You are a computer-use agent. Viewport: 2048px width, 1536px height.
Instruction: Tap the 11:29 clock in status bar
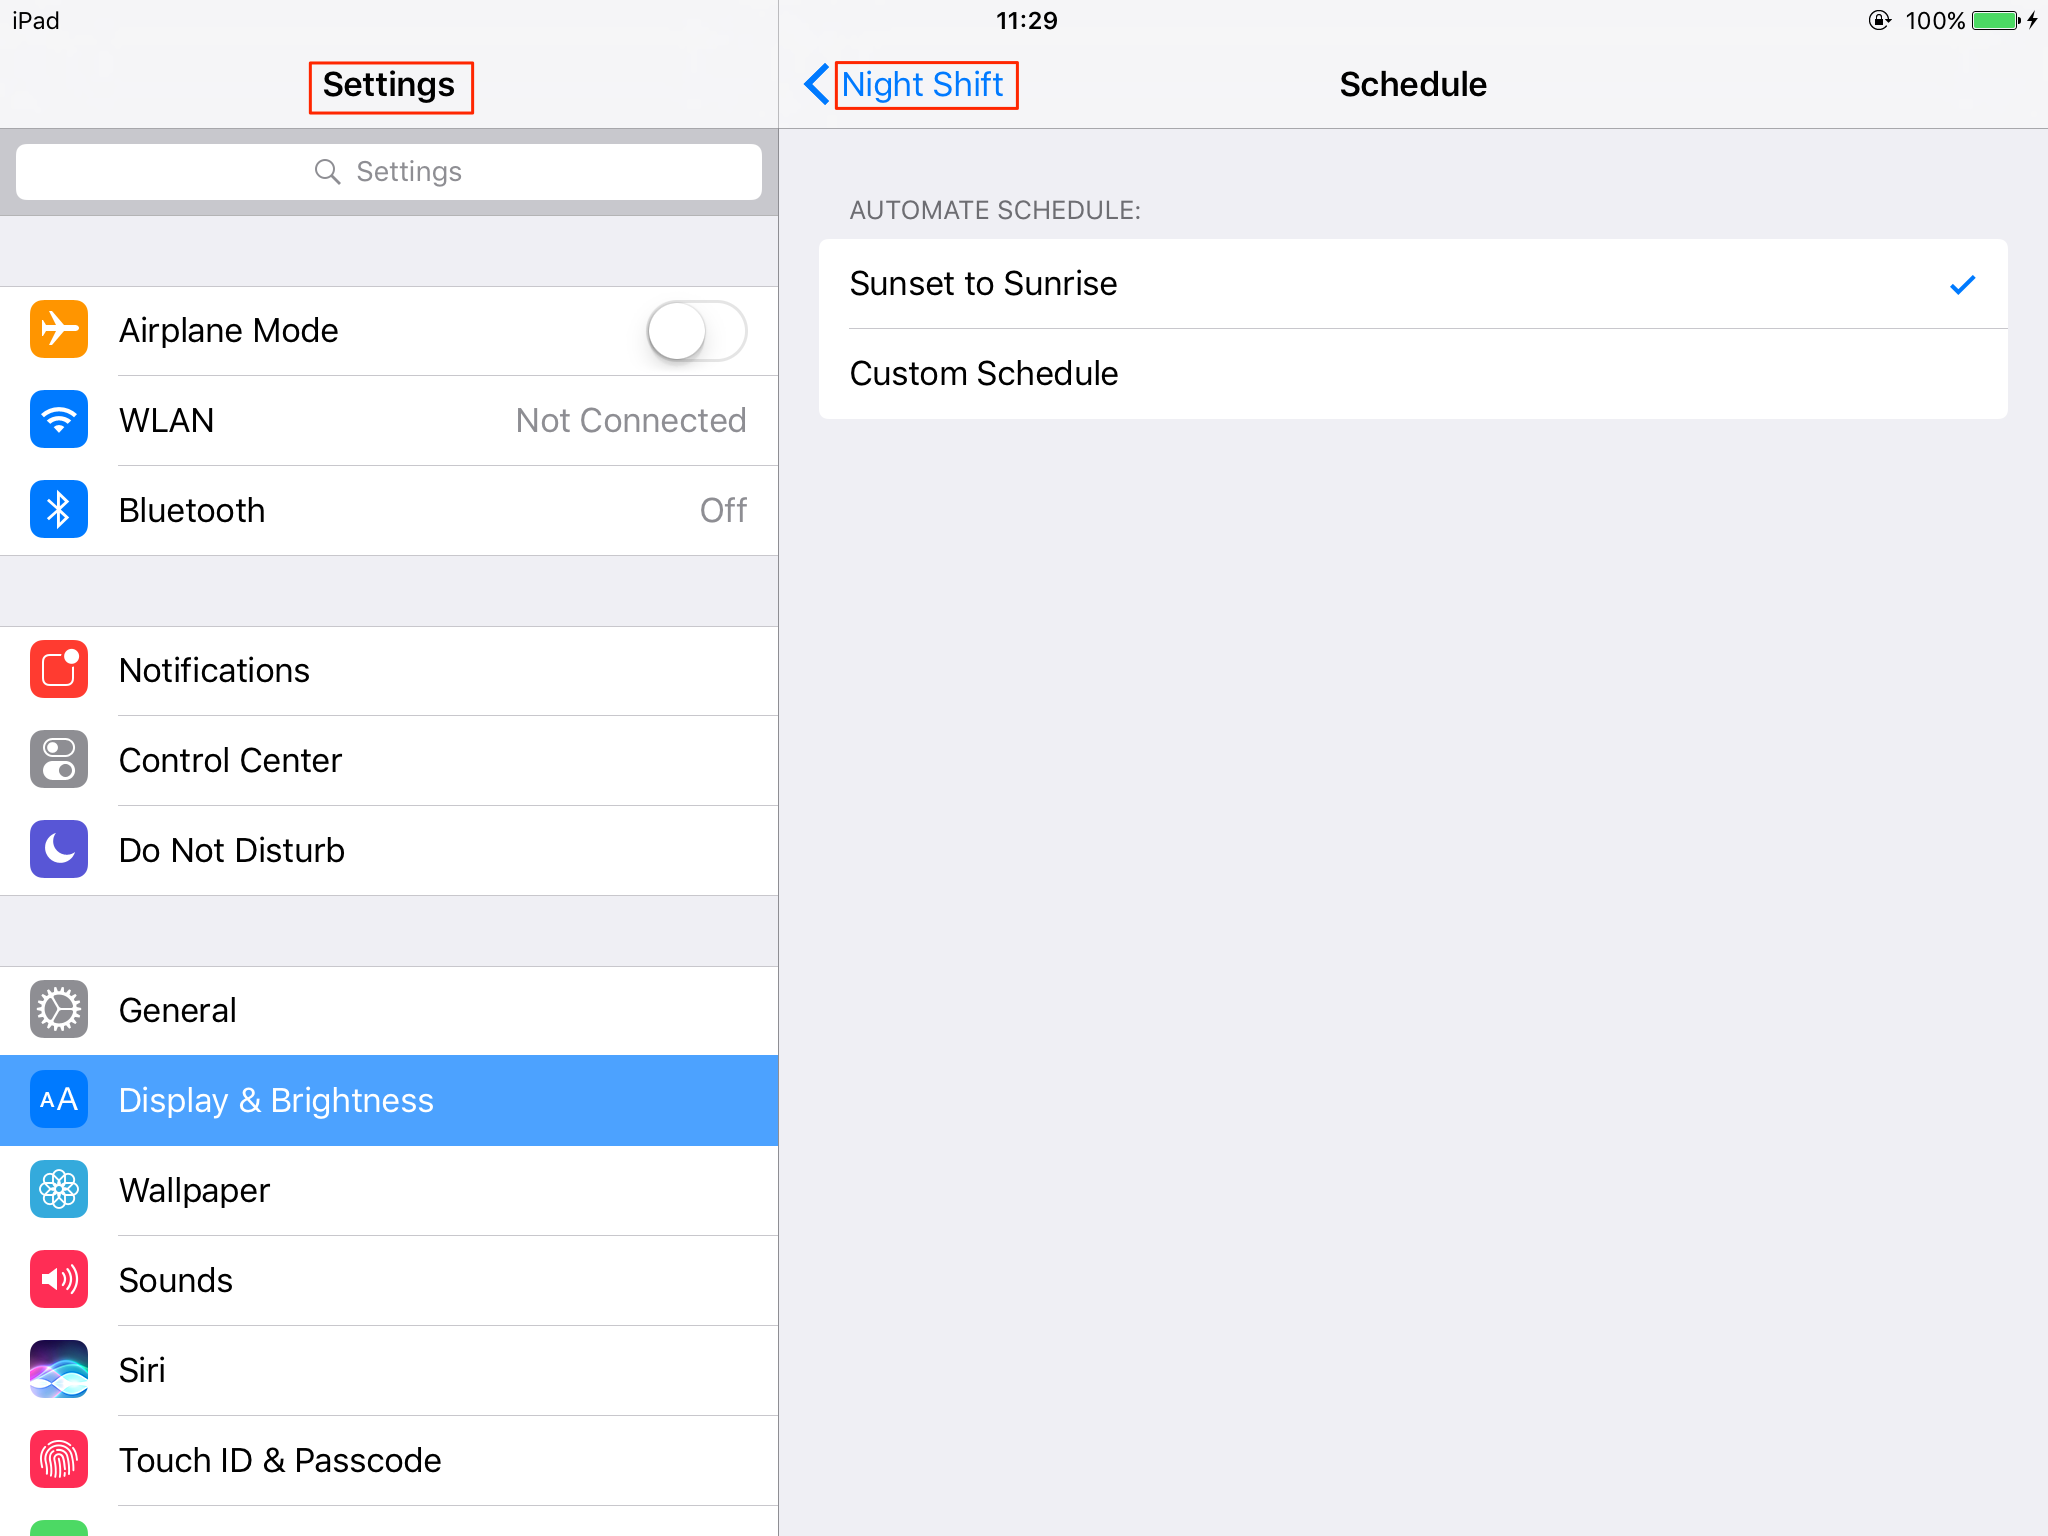click(x=1027, y=20)
